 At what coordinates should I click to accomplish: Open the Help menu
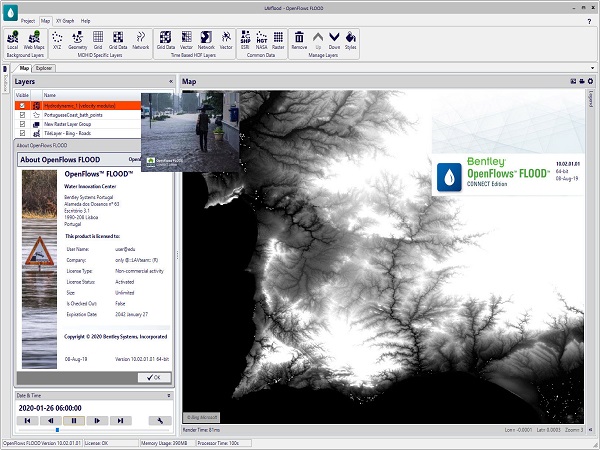pyautogui.click(x=85, y=21)
